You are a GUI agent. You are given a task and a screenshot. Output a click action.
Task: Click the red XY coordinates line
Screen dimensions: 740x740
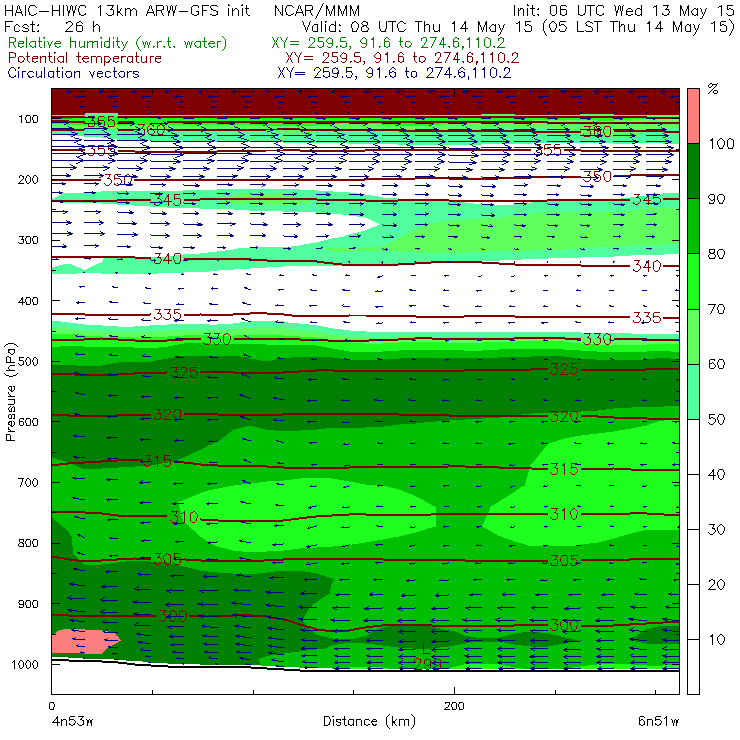(x=402, y=58)
